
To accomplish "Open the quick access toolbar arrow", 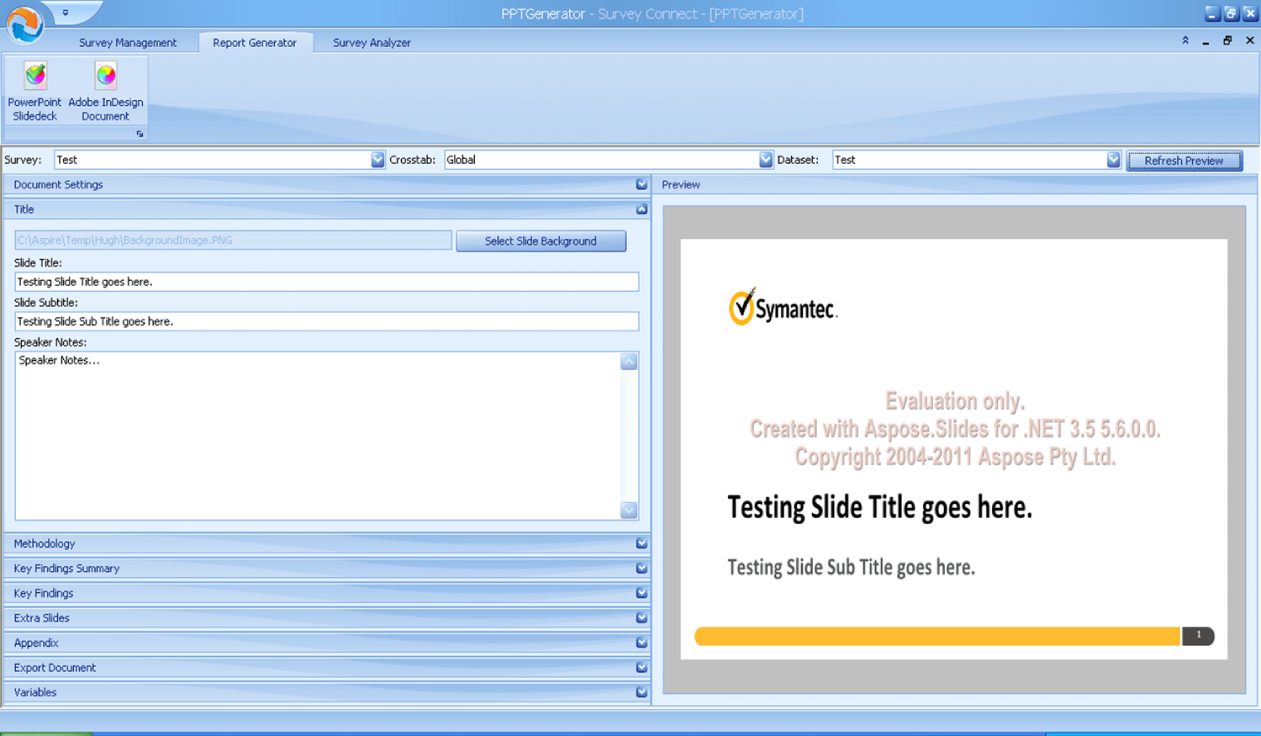I will [x=65, y=13].
